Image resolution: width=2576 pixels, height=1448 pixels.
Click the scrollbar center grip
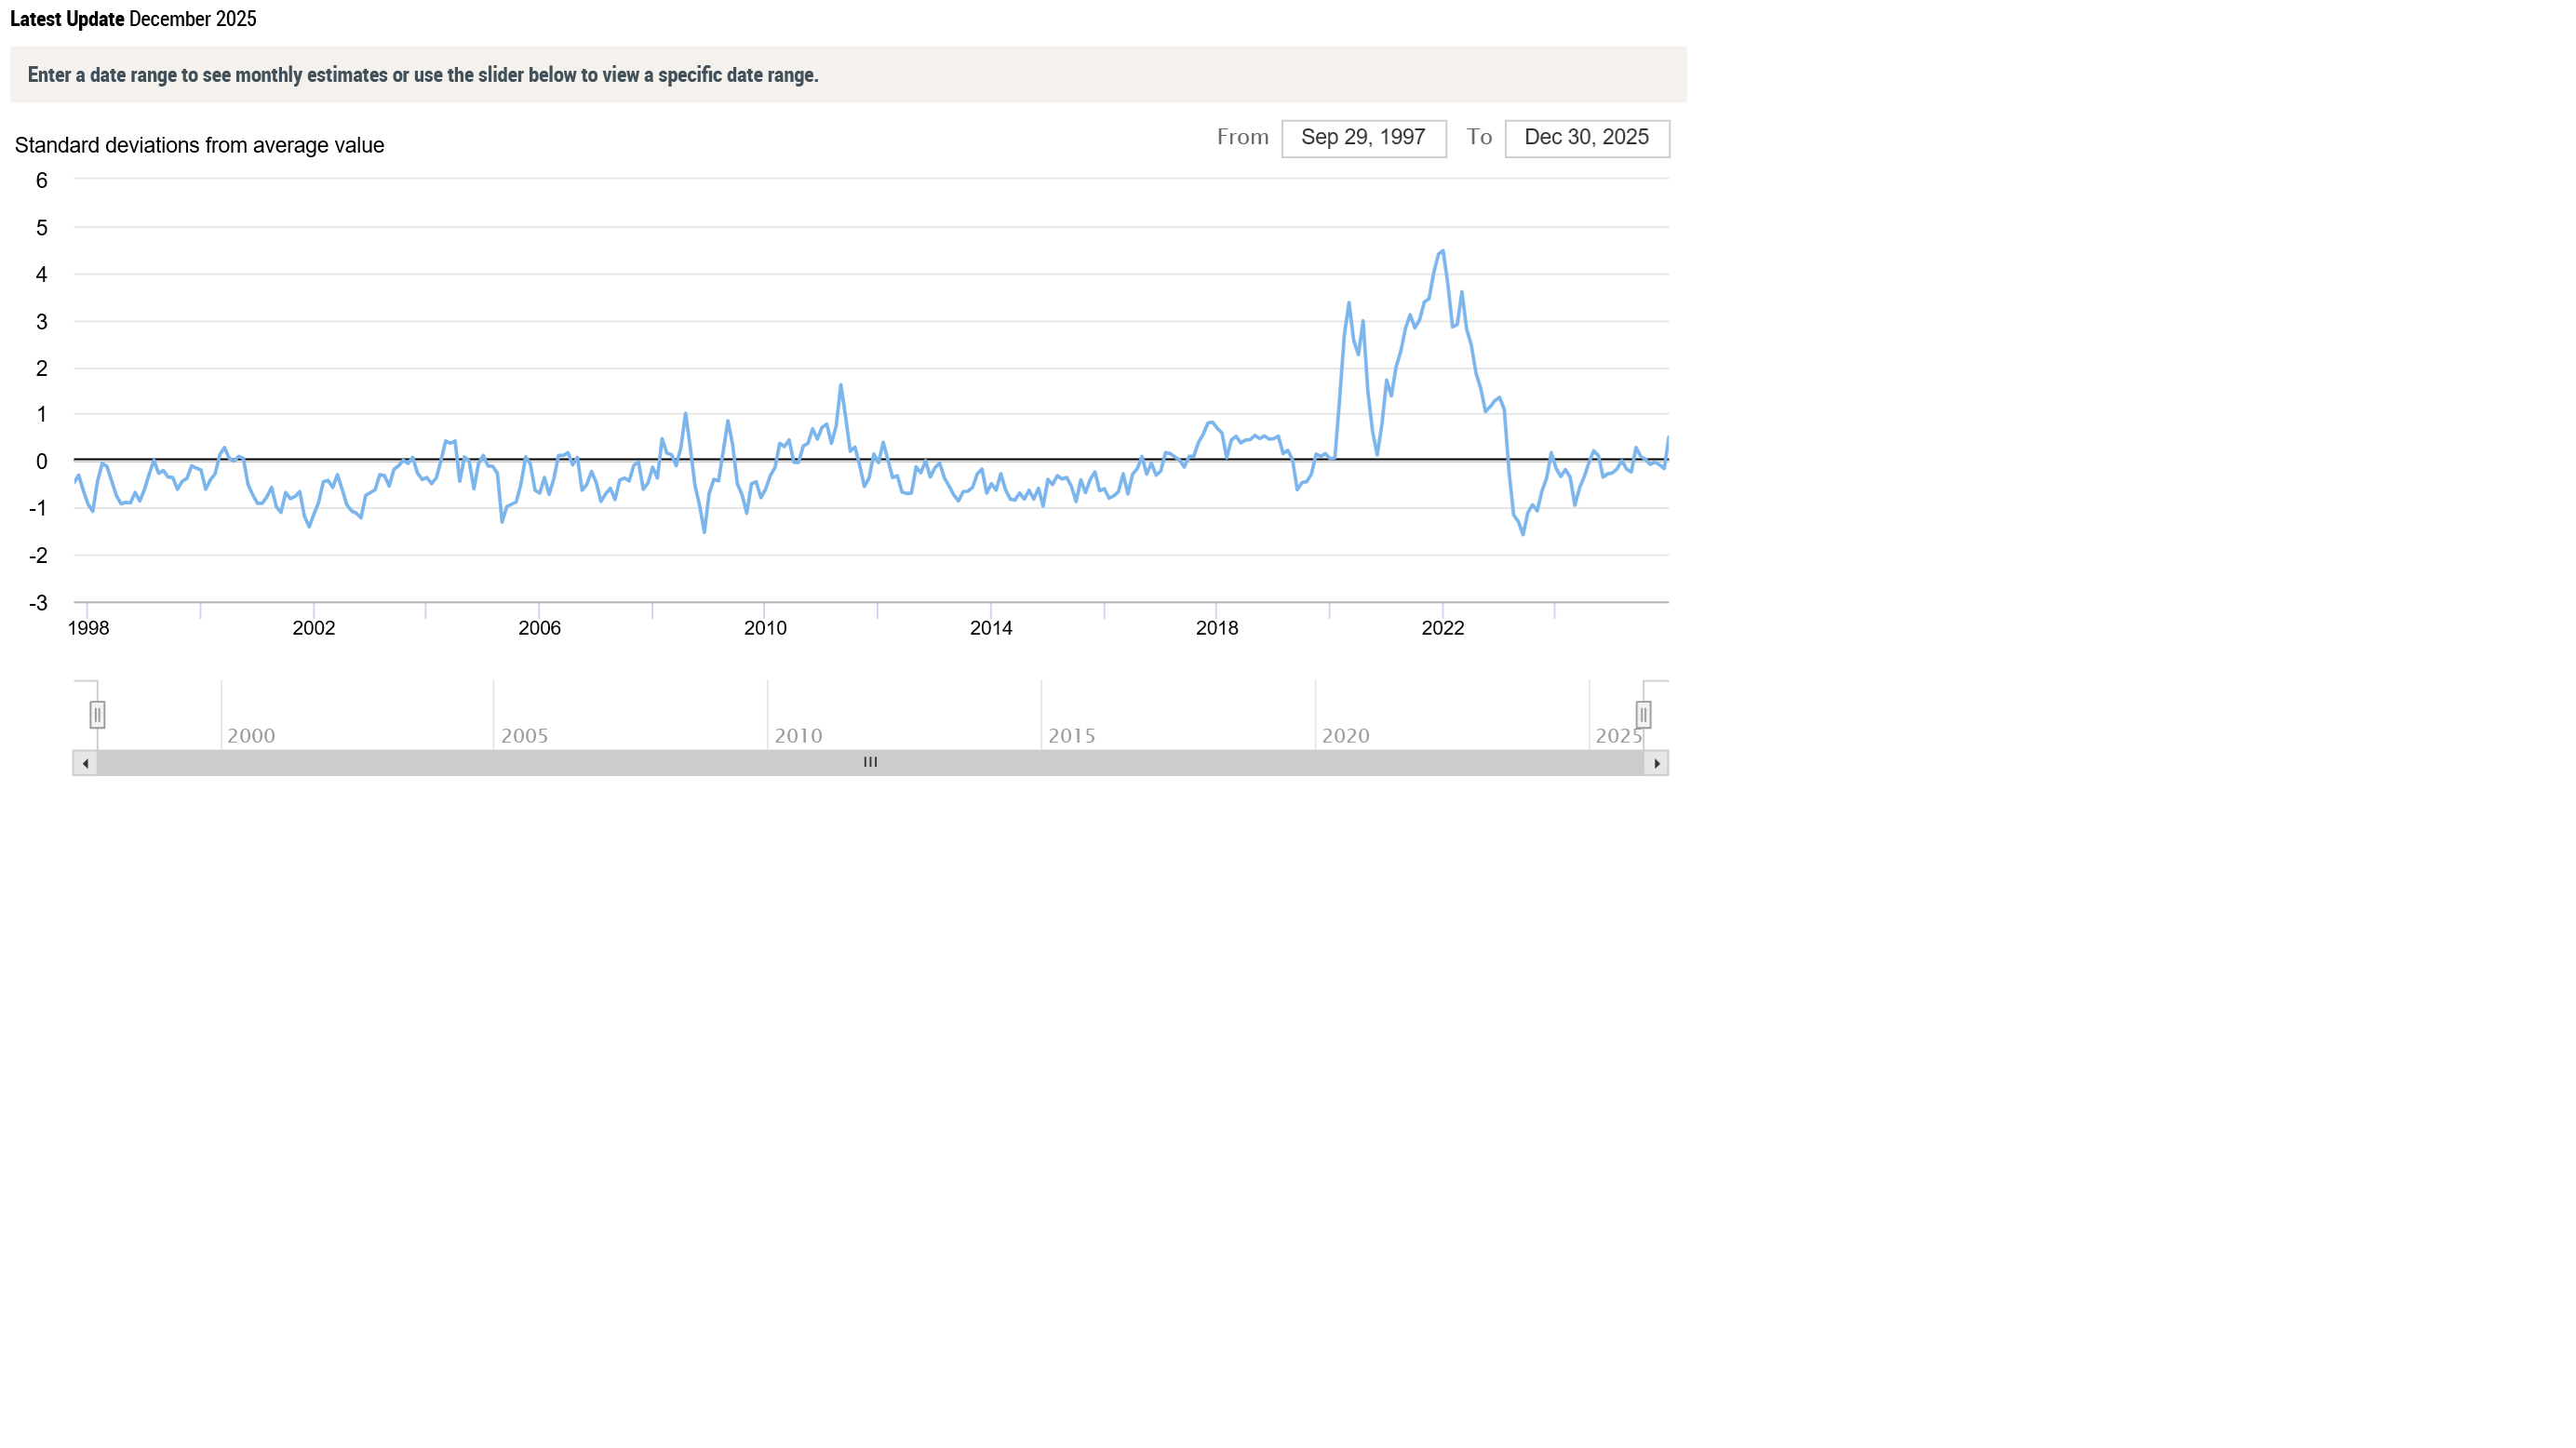(870, 763)
